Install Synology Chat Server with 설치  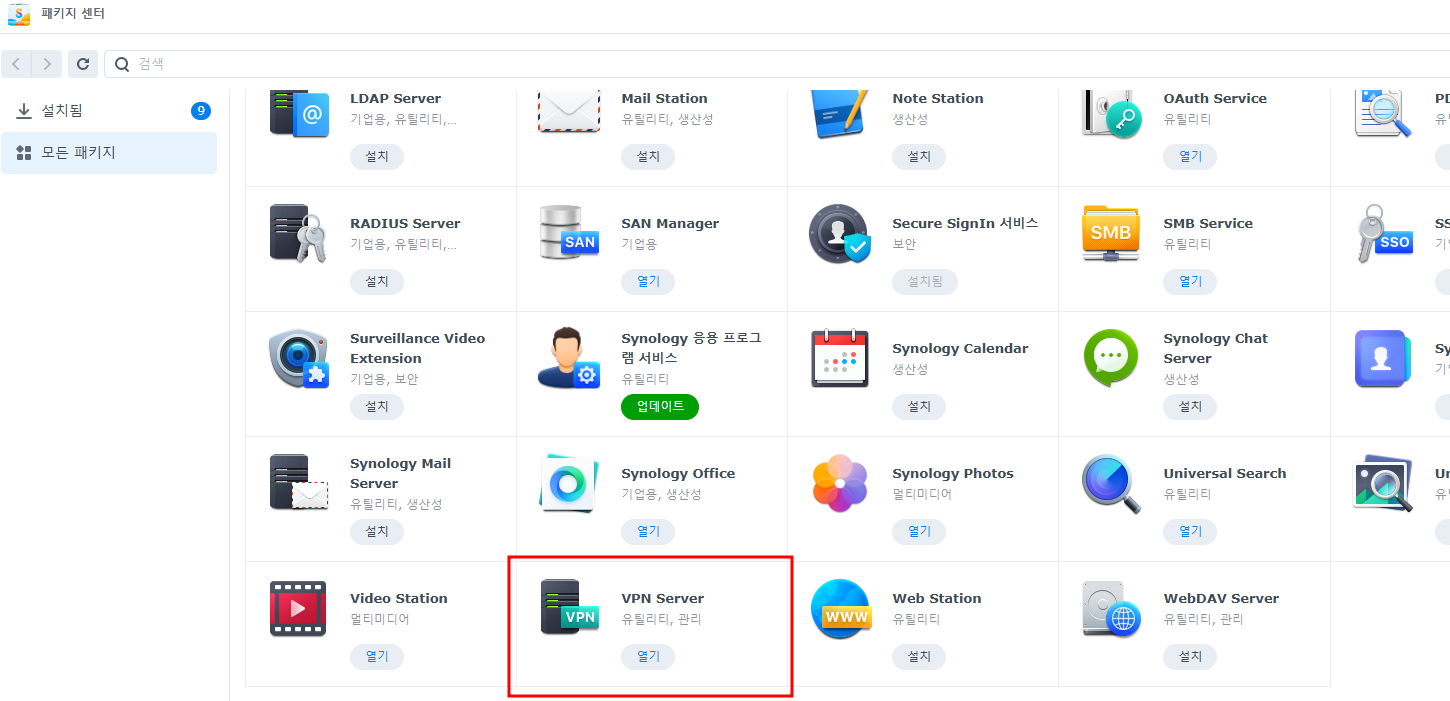(x=1190, y=407)
